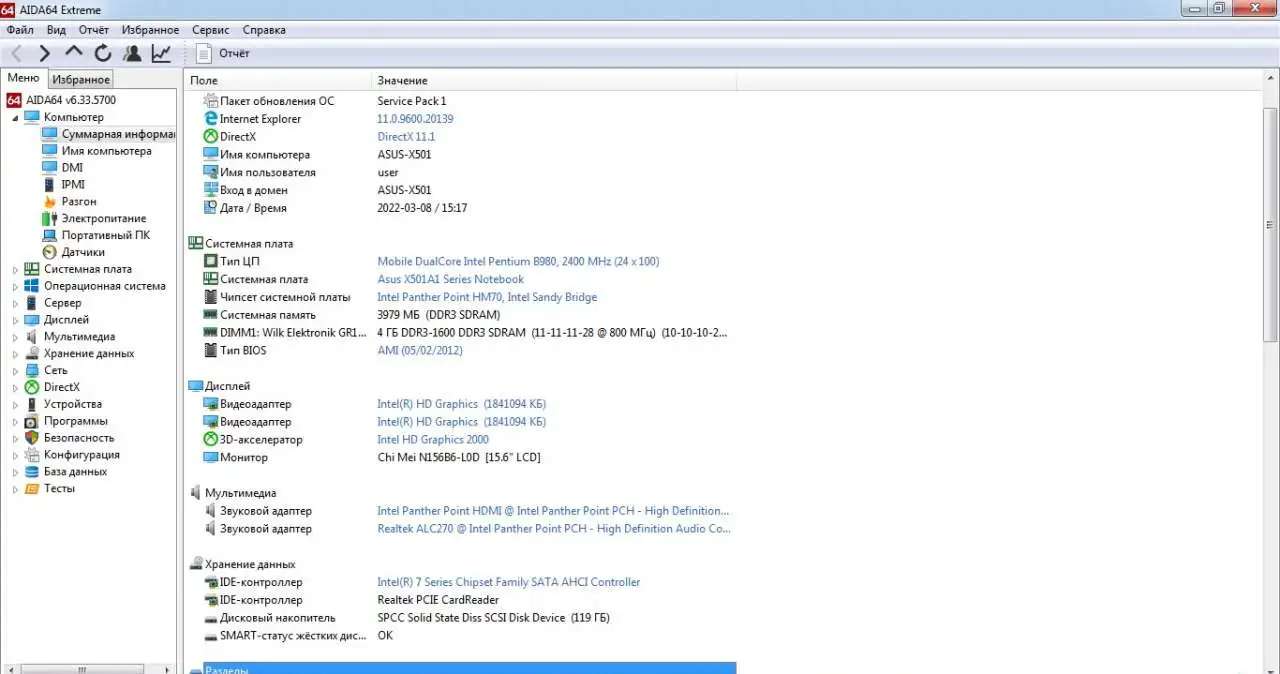1280x674 pixels.
Task: Click the Тип ЦП processor icon
Action: click(x=211, y=261)
